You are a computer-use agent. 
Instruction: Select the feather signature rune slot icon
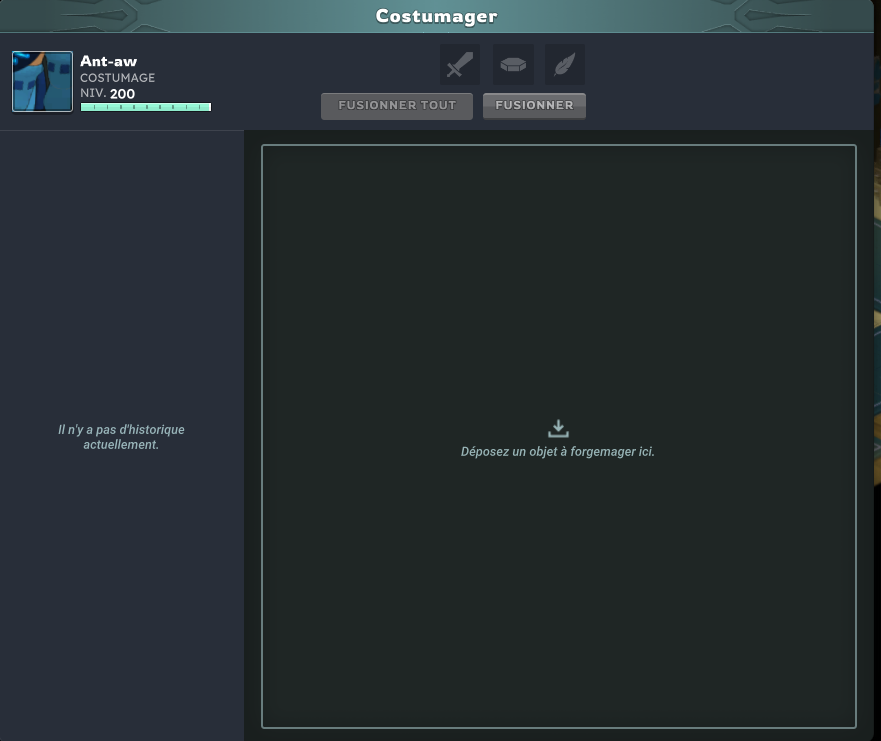point(565,65)
